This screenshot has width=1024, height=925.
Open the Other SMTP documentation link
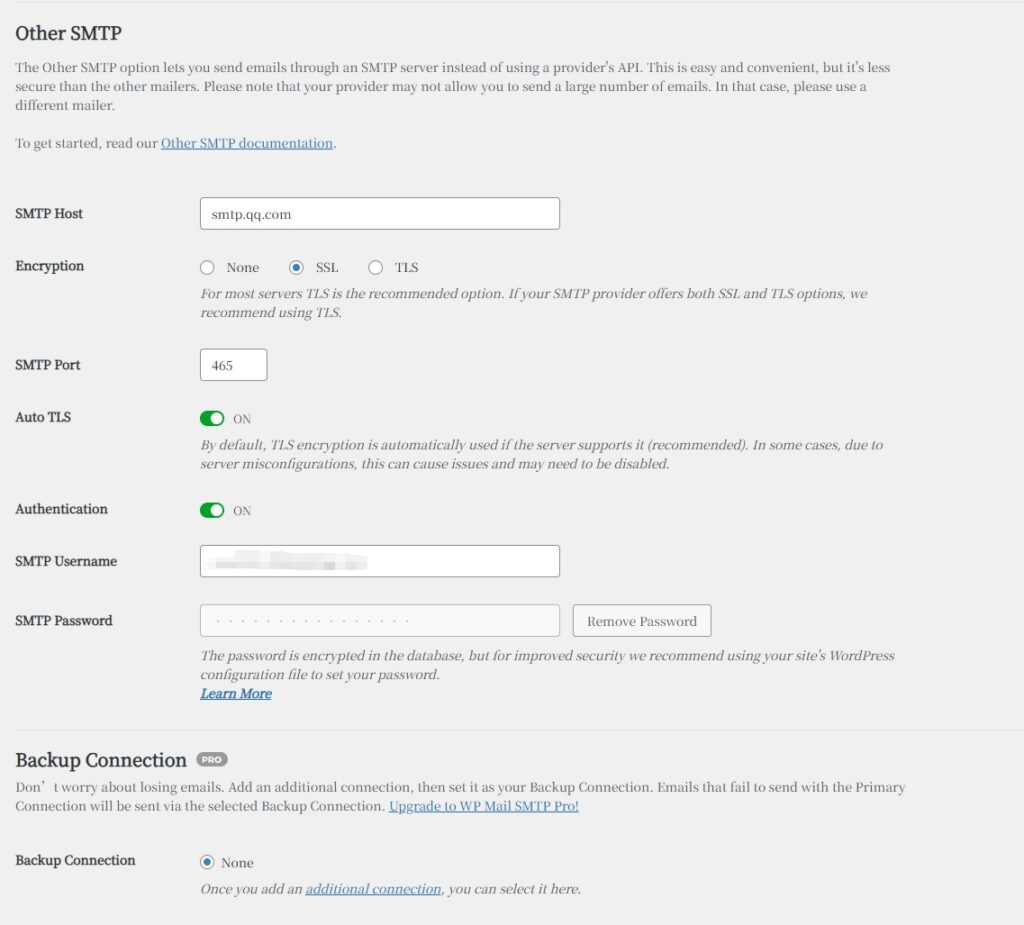(x=246, y=143)
